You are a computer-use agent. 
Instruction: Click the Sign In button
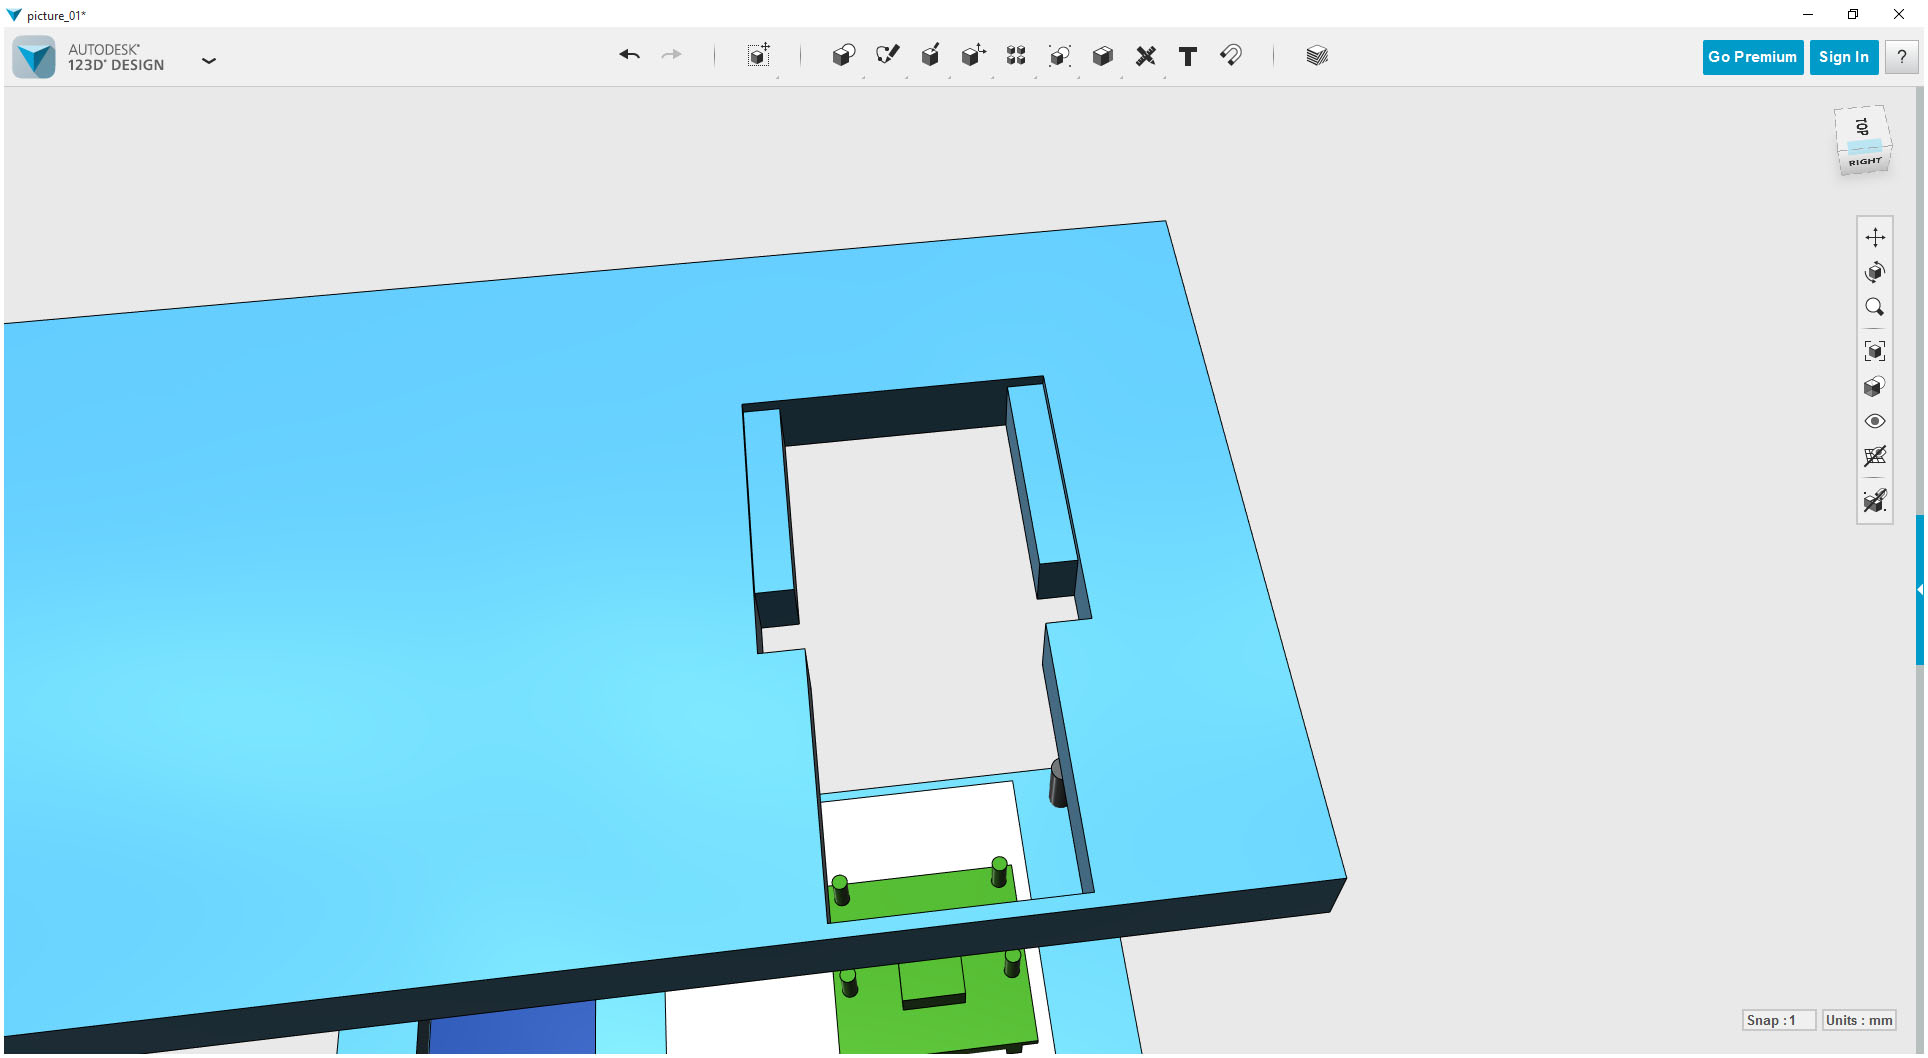pyautogui.click(x=1843, y=57)
